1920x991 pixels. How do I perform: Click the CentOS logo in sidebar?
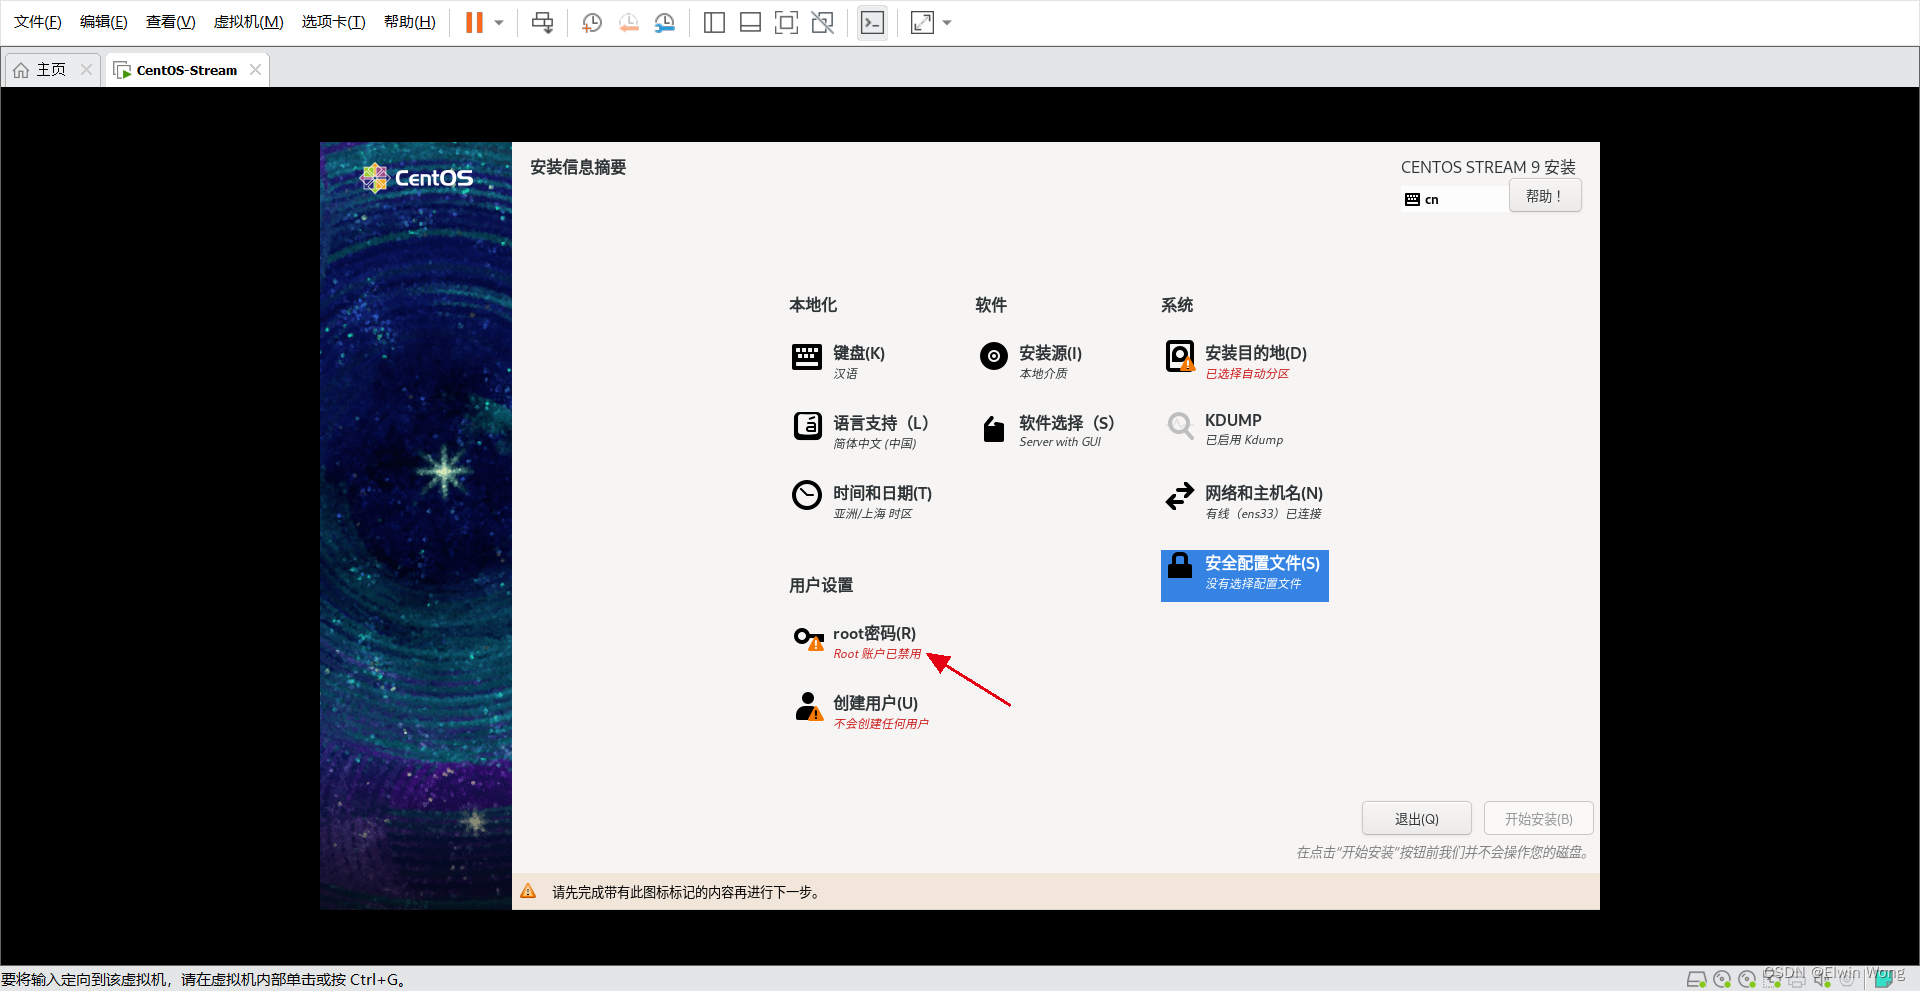[x=416, y=178]
